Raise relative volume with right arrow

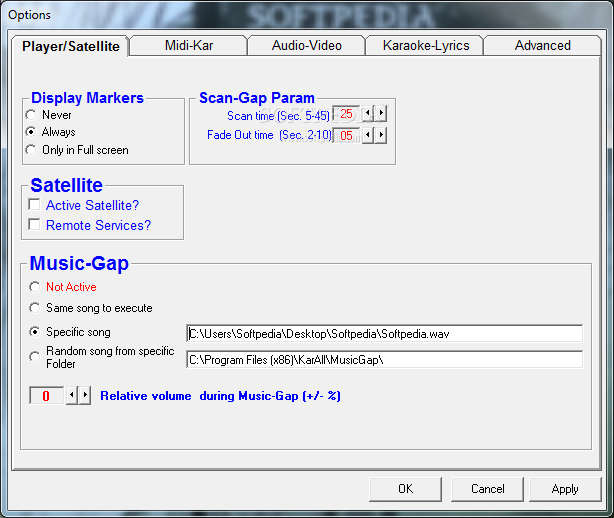[x=85, y=395]
